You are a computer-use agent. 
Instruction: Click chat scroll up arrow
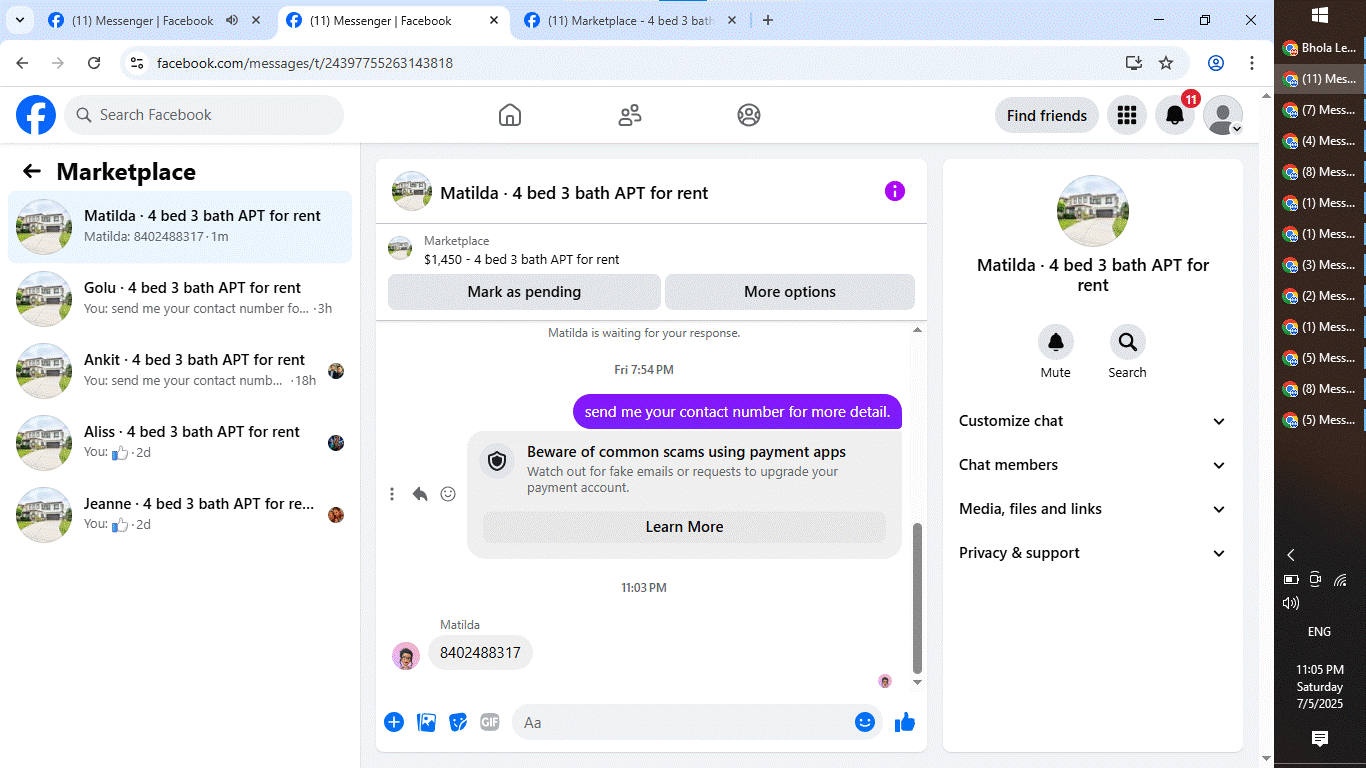[x=918, y=330]
